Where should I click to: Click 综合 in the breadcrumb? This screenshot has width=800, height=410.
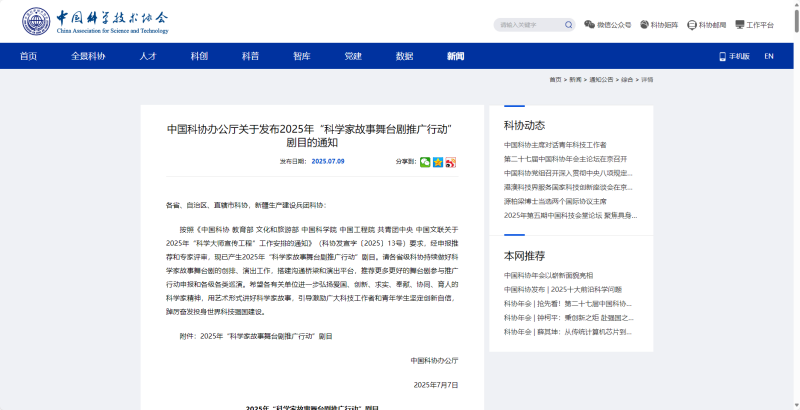627,80
